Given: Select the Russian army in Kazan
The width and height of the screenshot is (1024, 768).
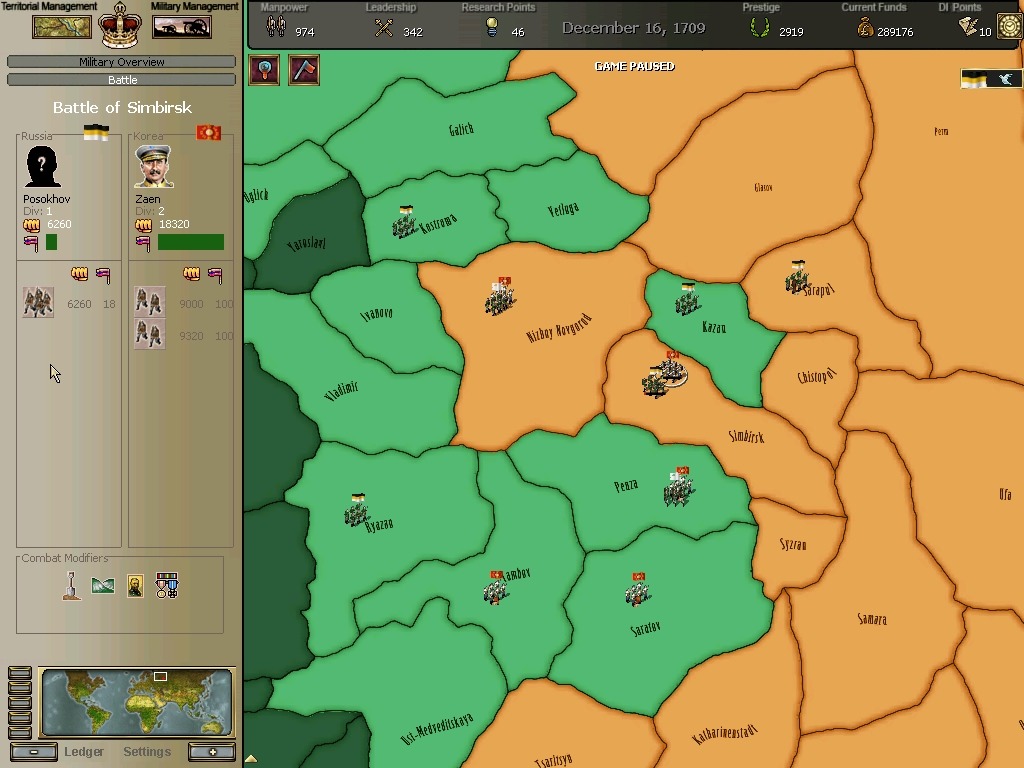Looking at the screenshot, I should pyautogui.click(x=688, y=300).
